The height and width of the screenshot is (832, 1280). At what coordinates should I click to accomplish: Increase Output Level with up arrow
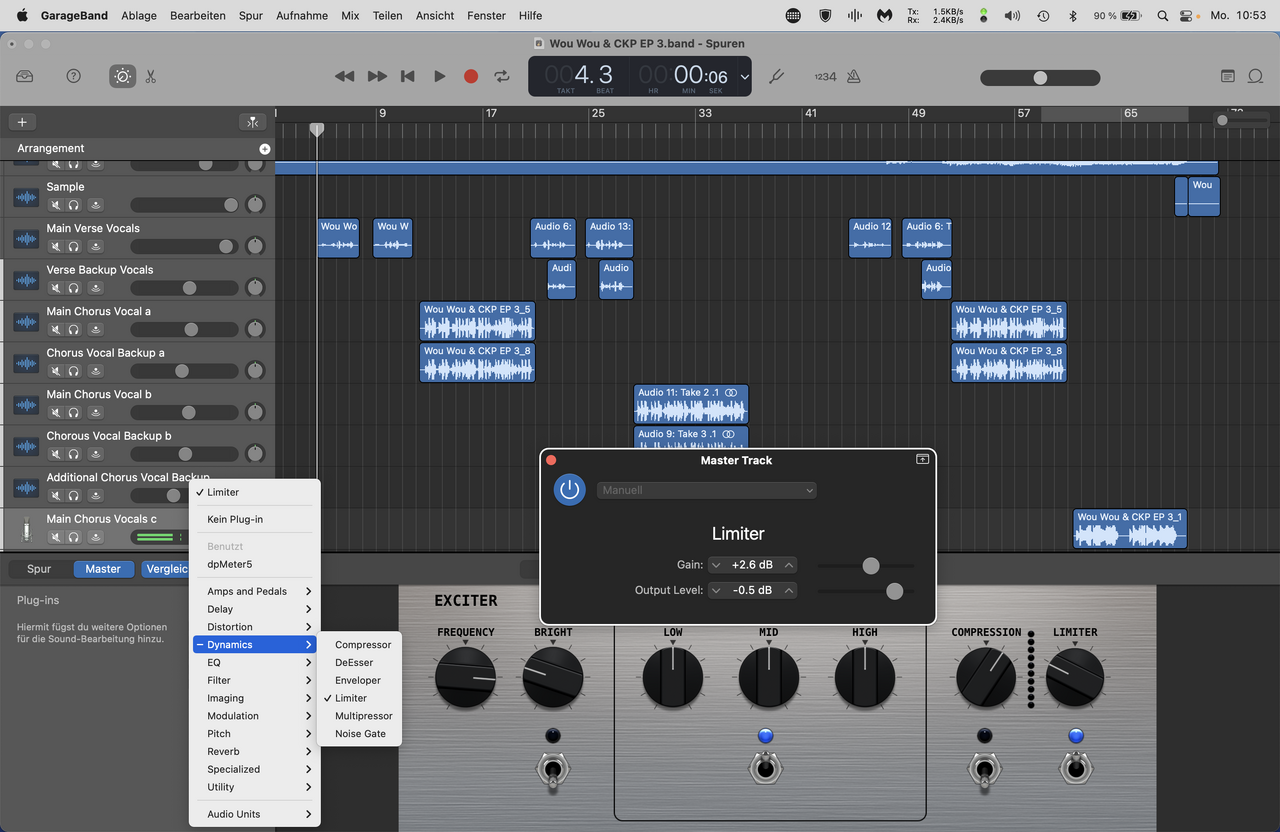point(789,591)
